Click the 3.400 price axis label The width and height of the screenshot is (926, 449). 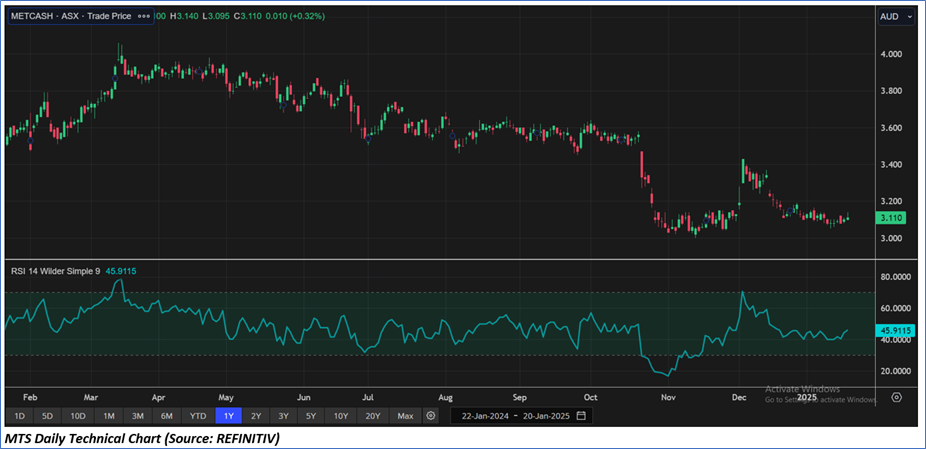coord(890,165)
